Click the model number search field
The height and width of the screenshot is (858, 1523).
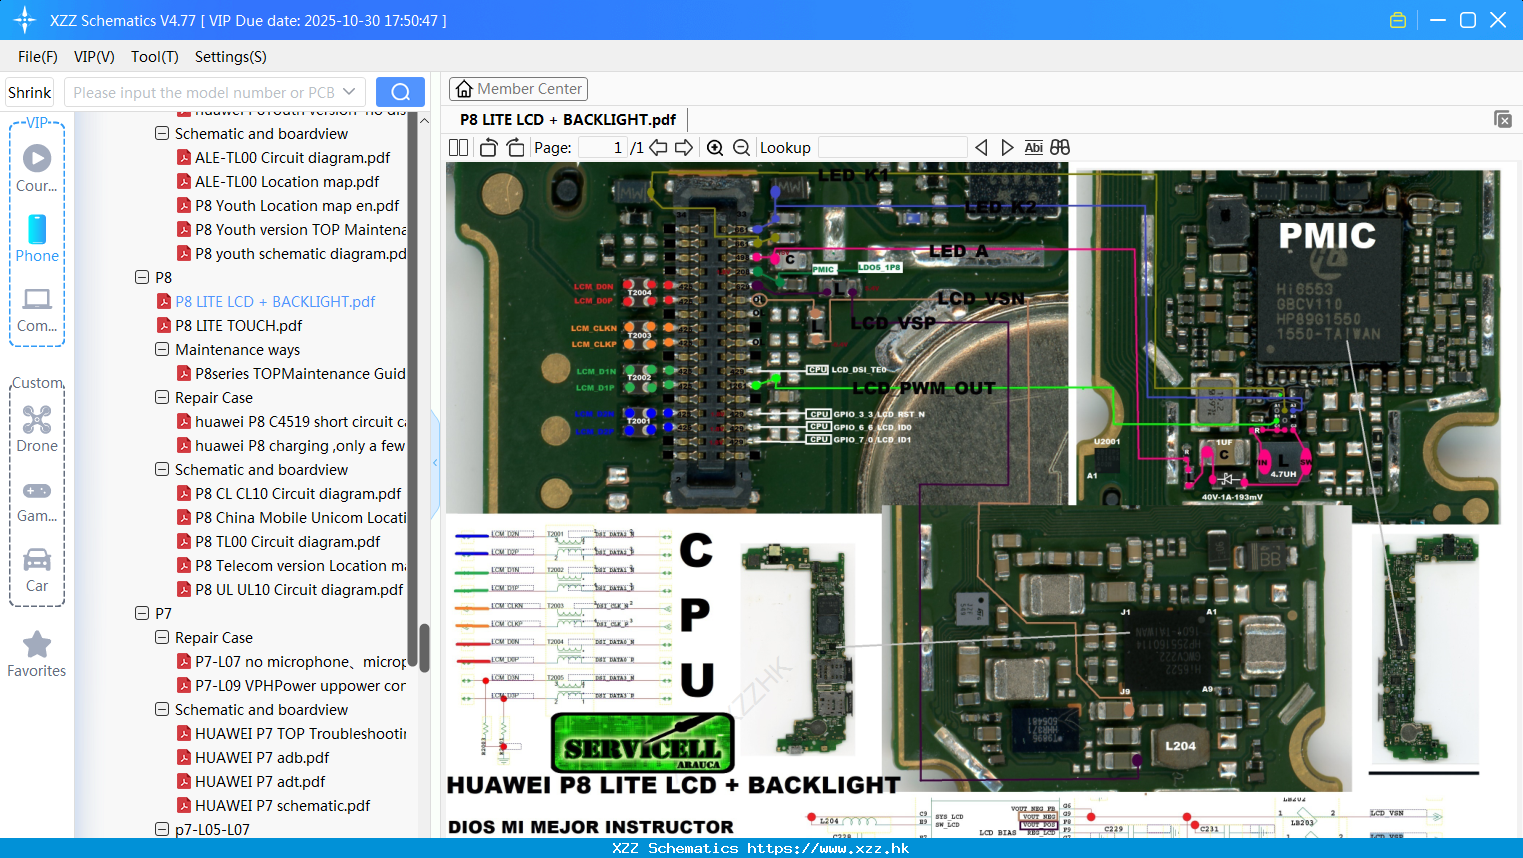pyautogui.click(x=204, y=92)
